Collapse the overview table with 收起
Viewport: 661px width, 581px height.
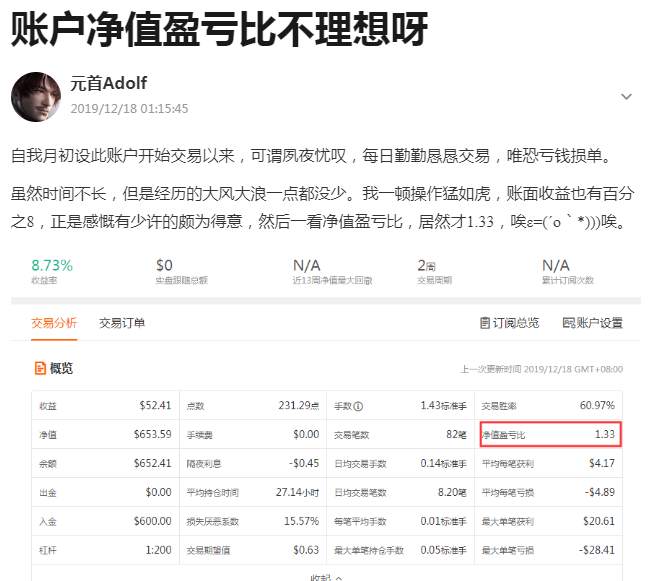[326, 578]
